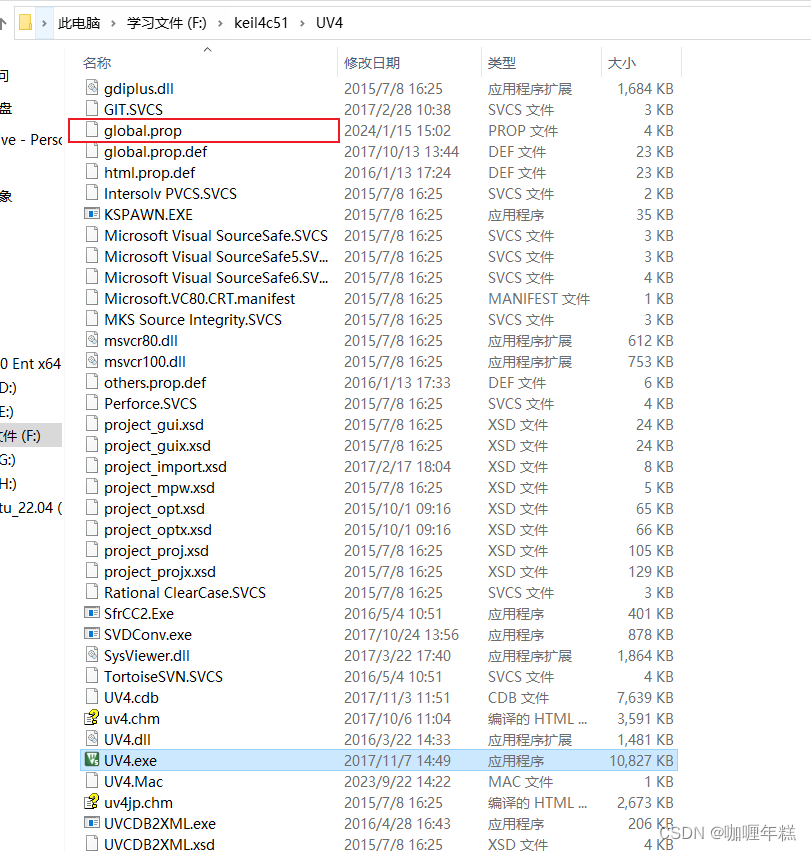Click the KSPAWN.EXE application icon
The height and width of the screenshot is (851, 811).
[92, 214]
